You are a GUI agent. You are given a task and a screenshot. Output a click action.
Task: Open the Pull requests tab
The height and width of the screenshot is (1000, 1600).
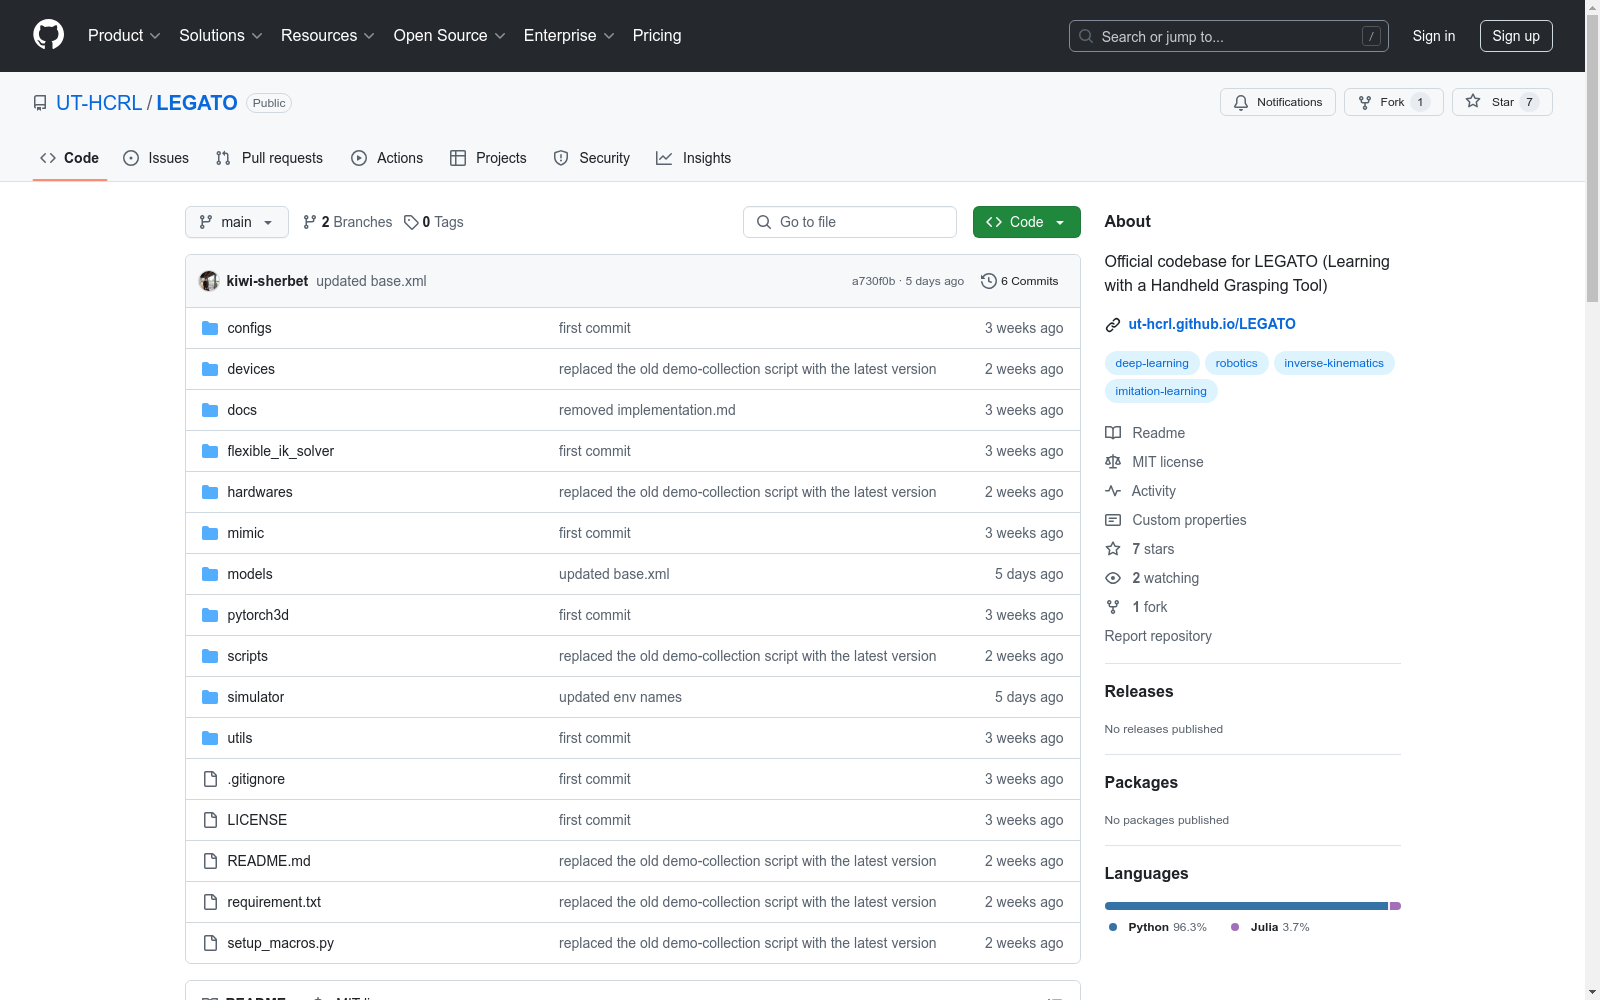[269, 158]
